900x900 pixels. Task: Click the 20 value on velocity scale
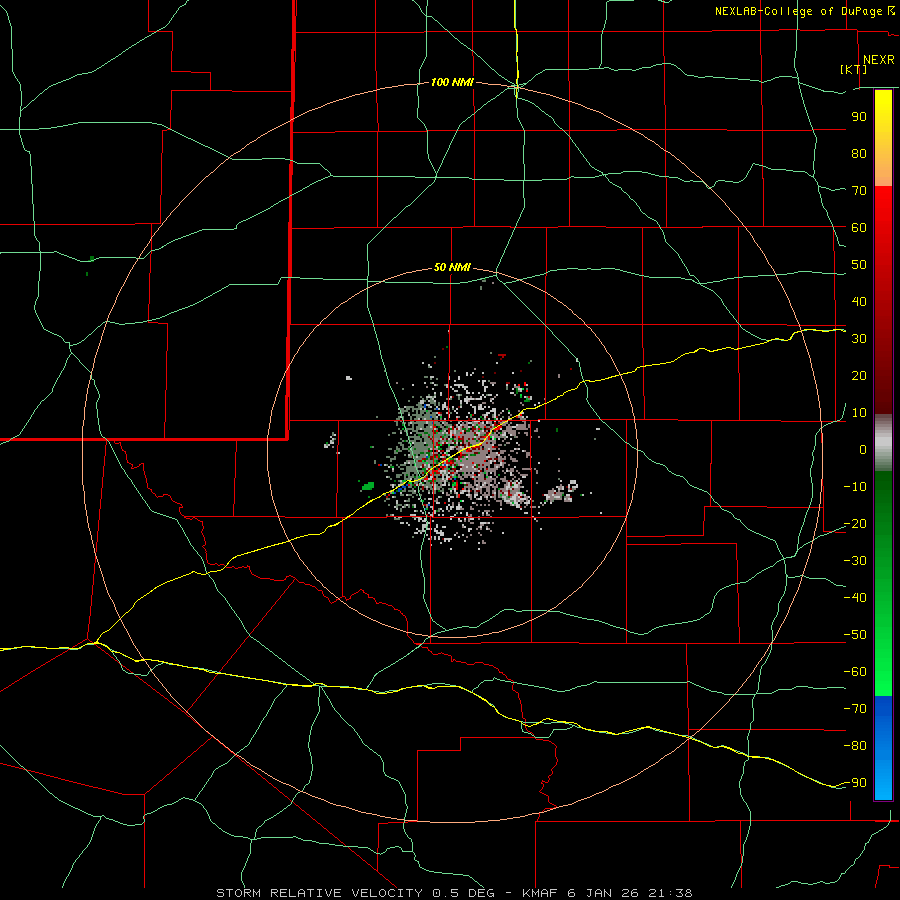click(859, 375)
